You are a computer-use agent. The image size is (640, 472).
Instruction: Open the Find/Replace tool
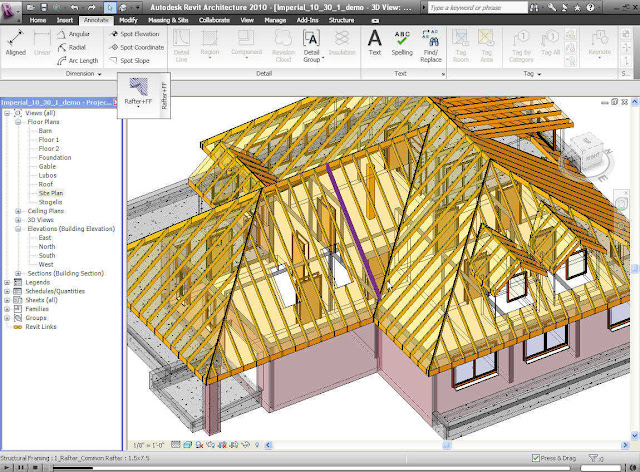[x=431, y=46]
